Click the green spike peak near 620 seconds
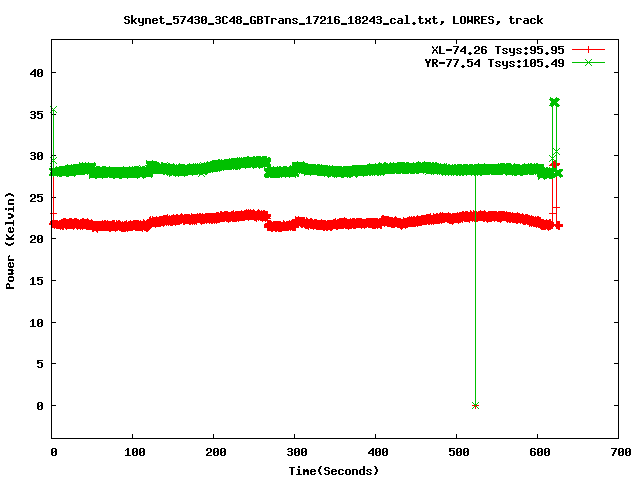 click(554, 102)
